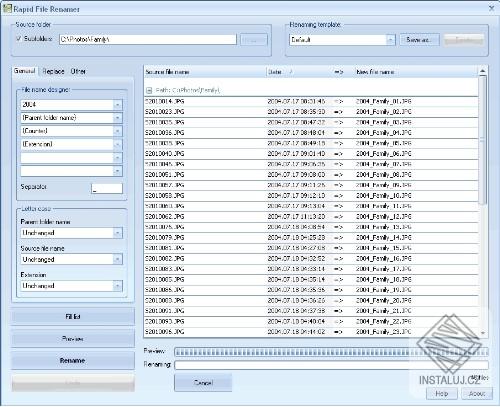Click the Cancel button
500x407 pixels.
pos(203,383)
